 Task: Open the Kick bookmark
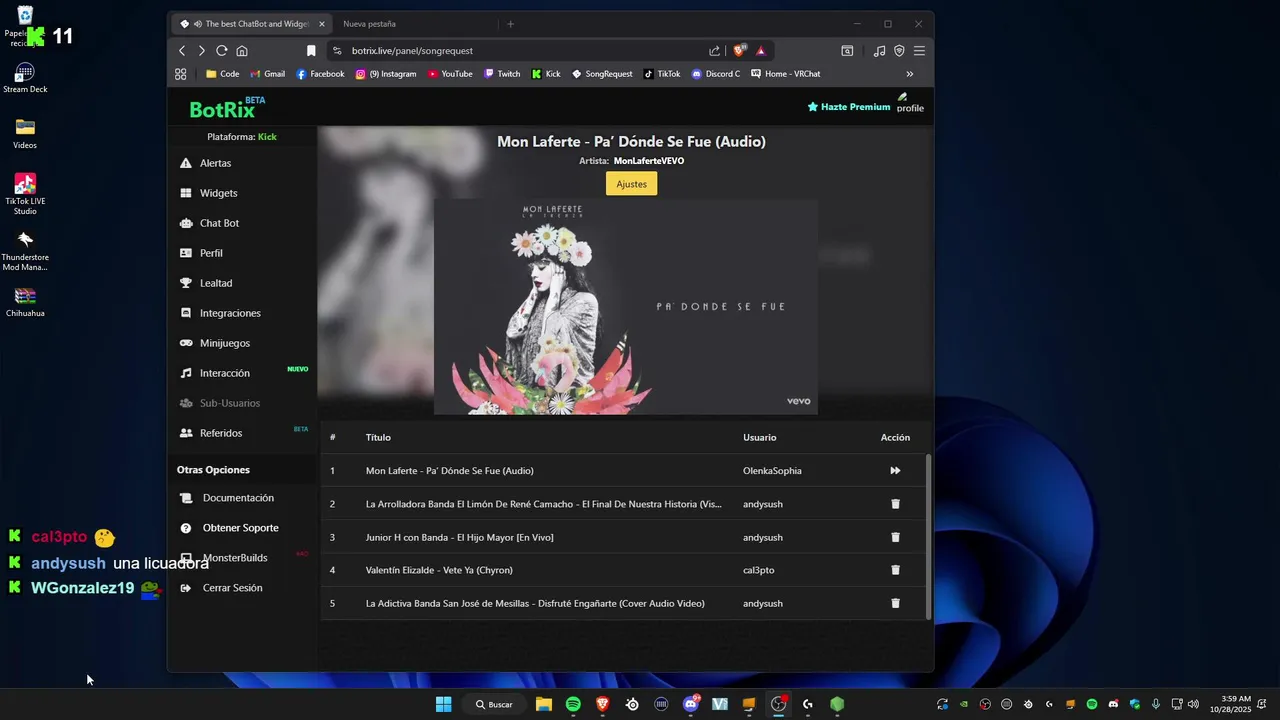[x=546, y=74]
